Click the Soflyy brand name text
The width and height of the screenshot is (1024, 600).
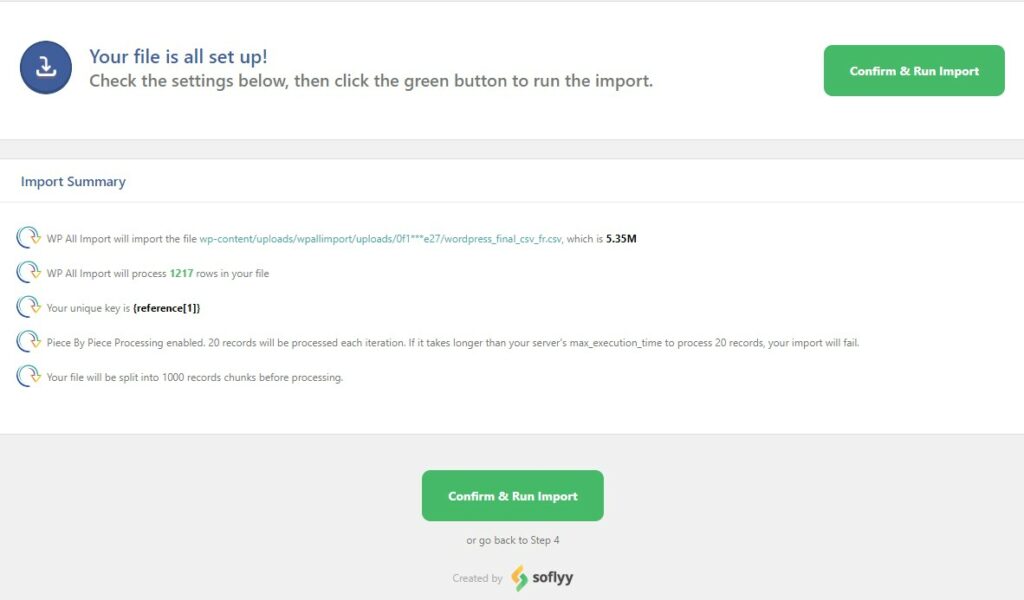552,577
